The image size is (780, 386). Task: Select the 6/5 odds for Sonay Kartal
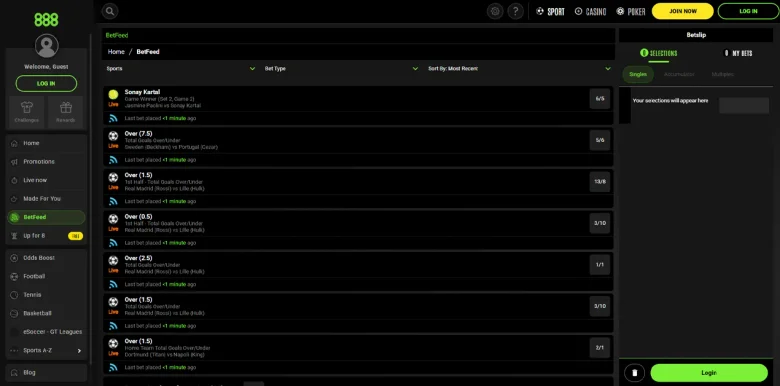click(599, 98)
